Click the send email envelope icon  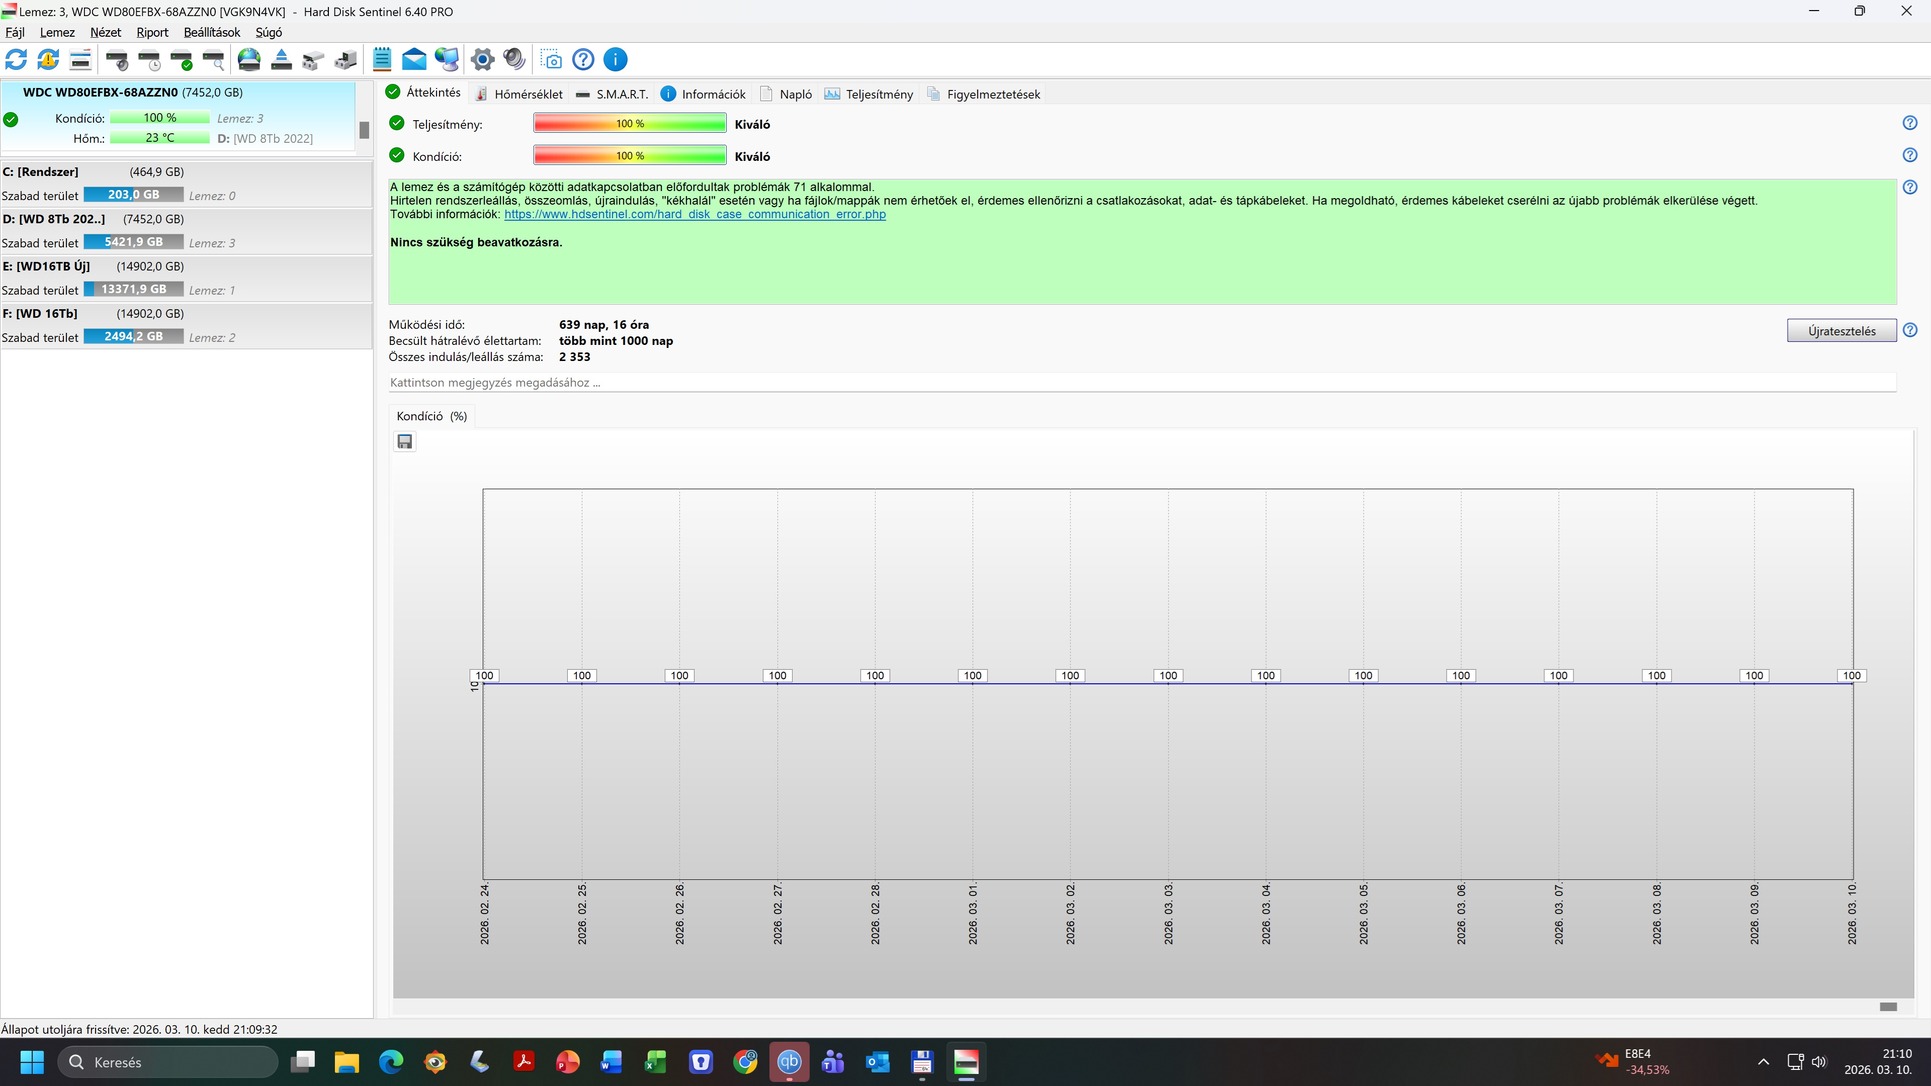tap(414, 60)
